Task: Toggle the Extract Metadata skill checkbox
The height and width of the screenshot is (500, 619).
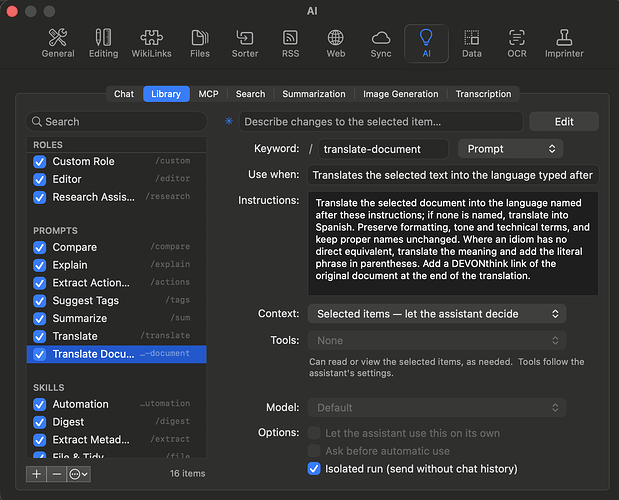Action: tap(39, 440)
